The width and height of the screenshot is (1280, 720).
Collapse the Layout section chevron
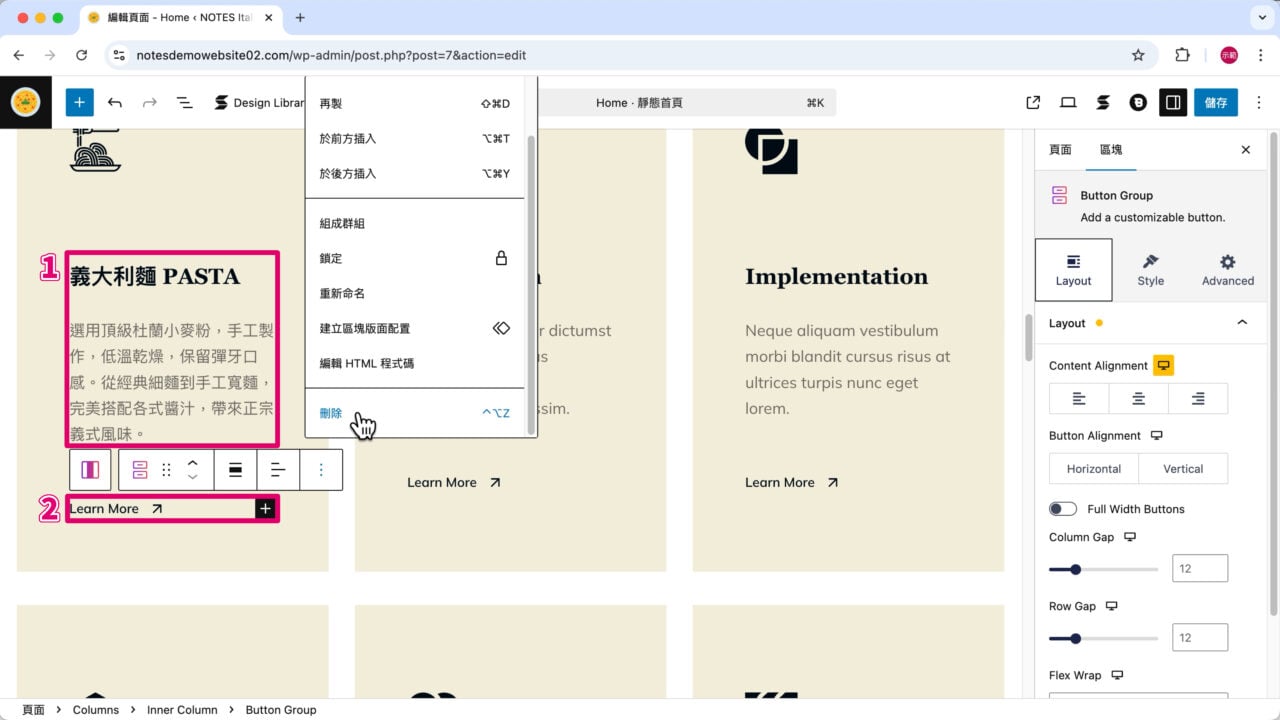click(x=1242, y=322)
